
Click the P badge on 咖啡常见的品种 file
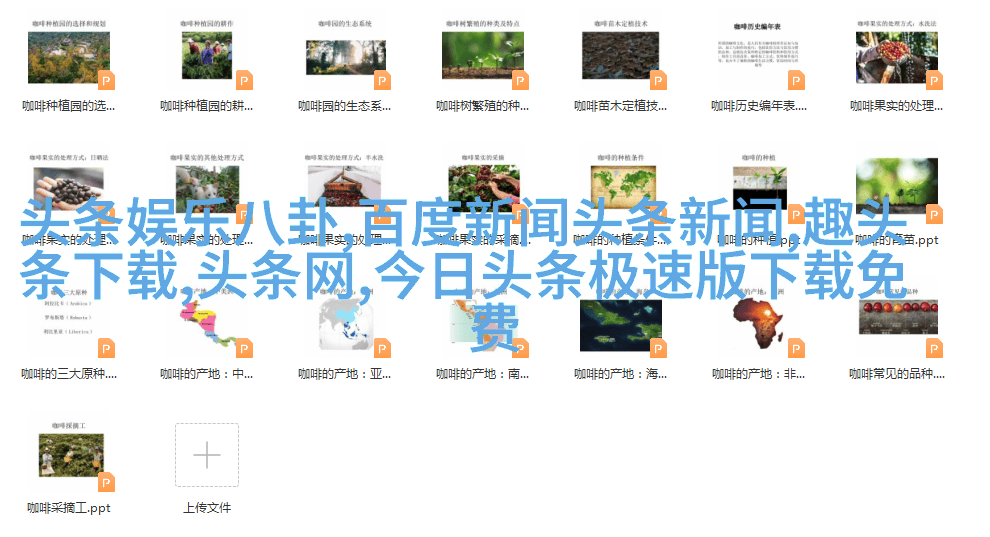tap(934, 348)
